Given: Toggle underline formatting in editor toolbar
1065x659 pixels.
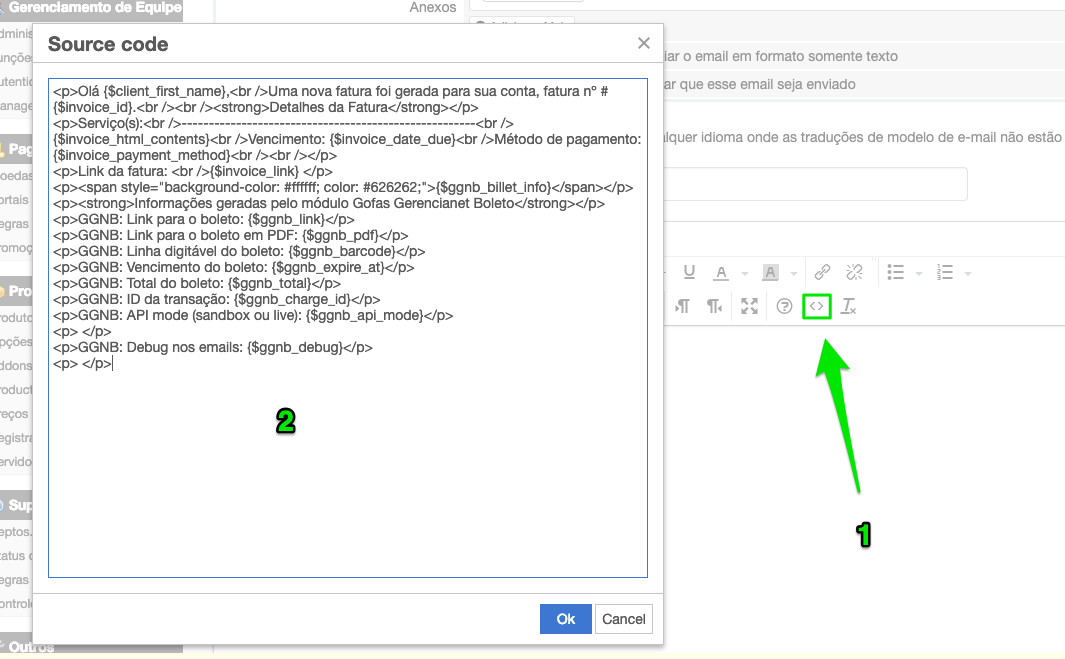Looking at the screenshot, I should (689, 272).
